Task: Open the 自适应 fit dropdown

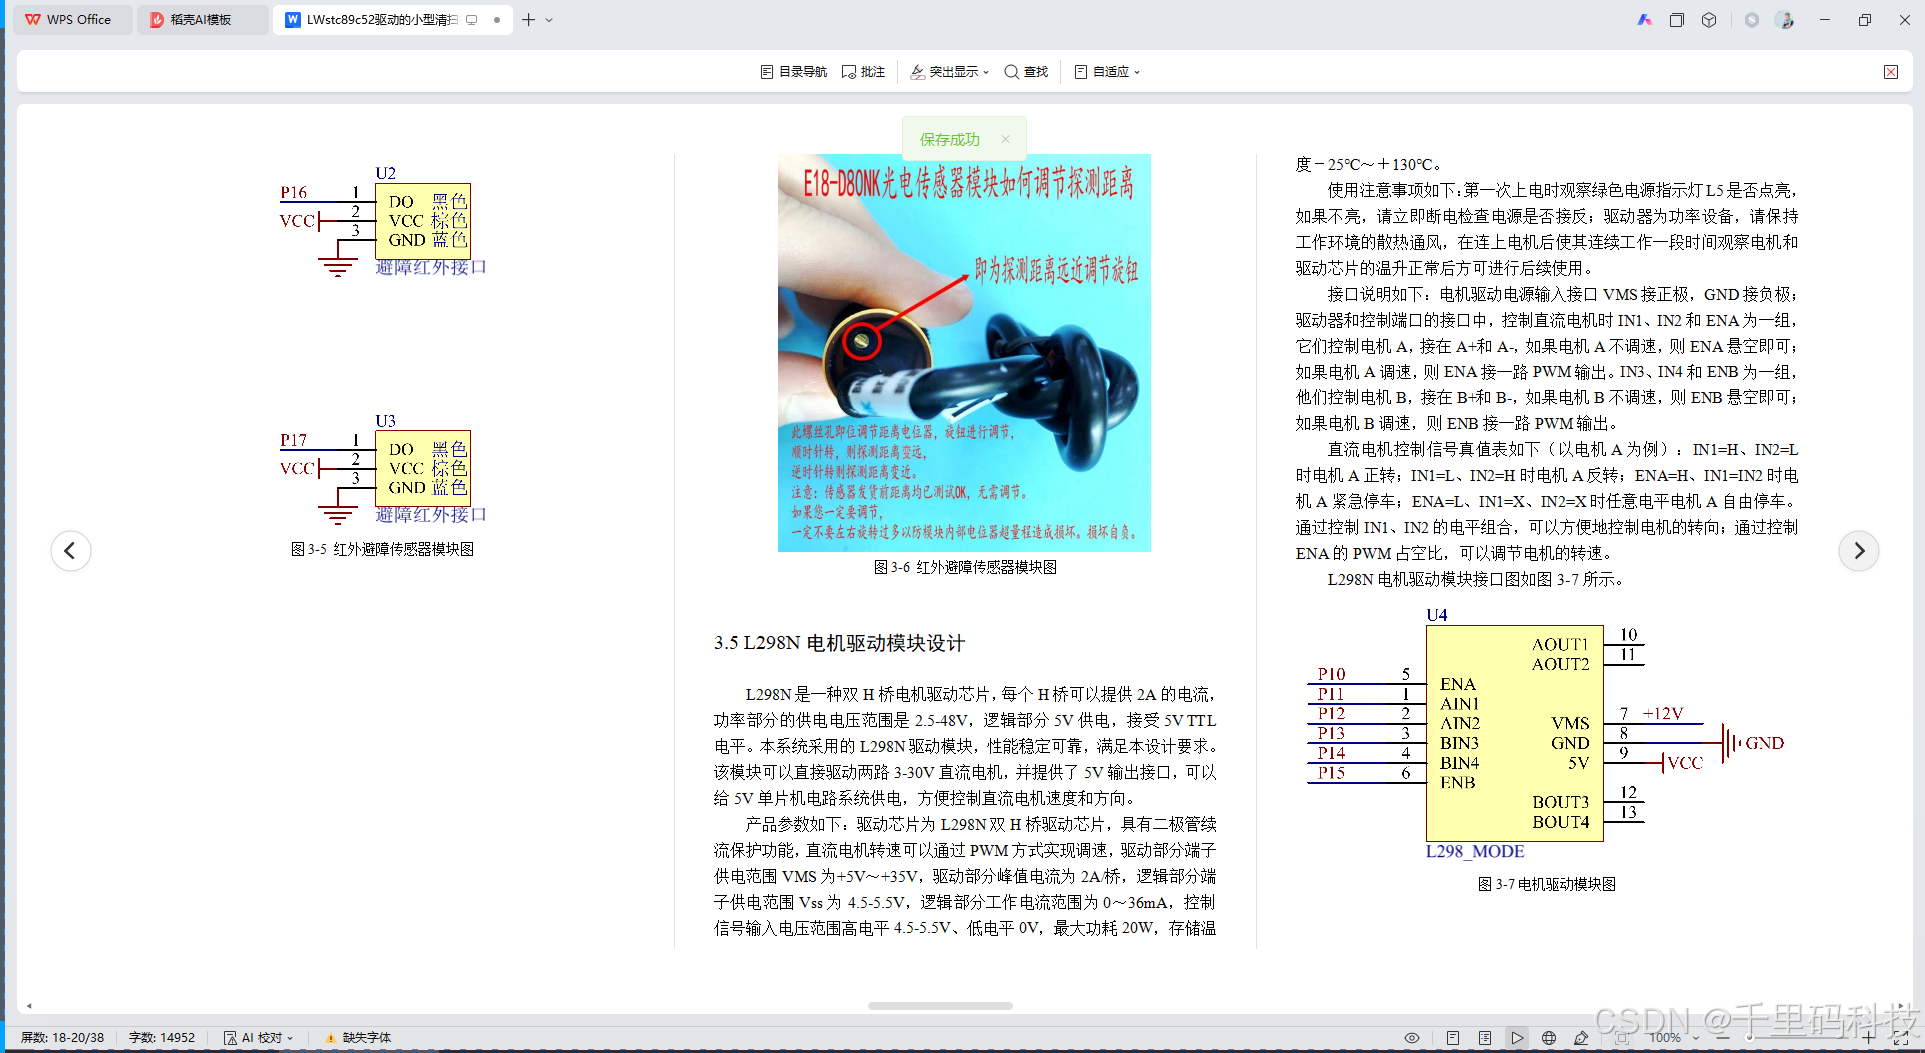Action: click(x=1107, y=72)
